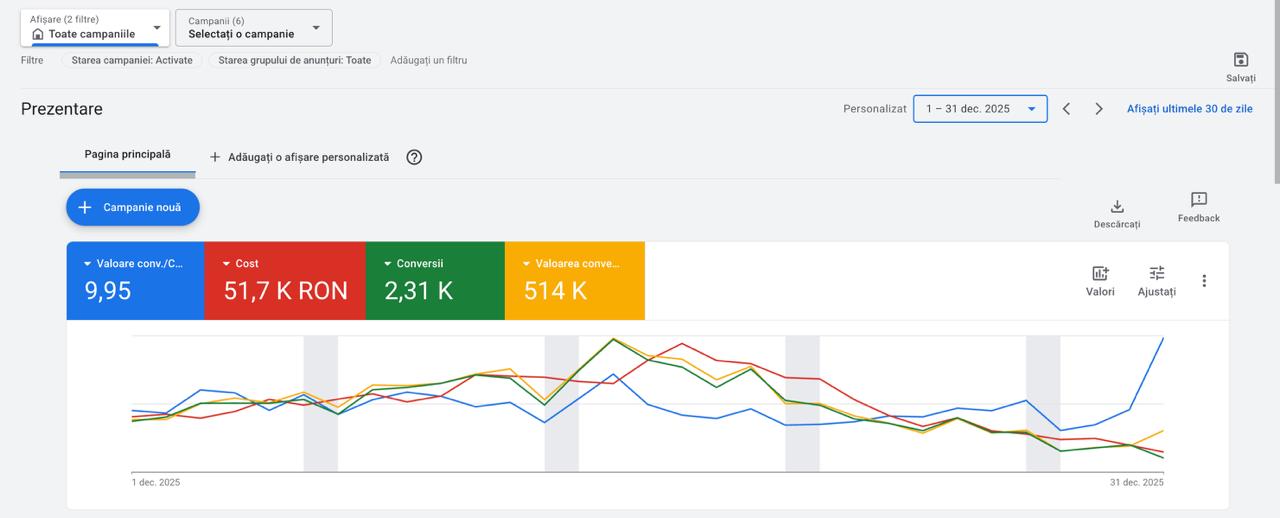Click the Campanie nouă button
This screenshot has width=1280, height=518.
pyautogui.click(x=133, y=207)
